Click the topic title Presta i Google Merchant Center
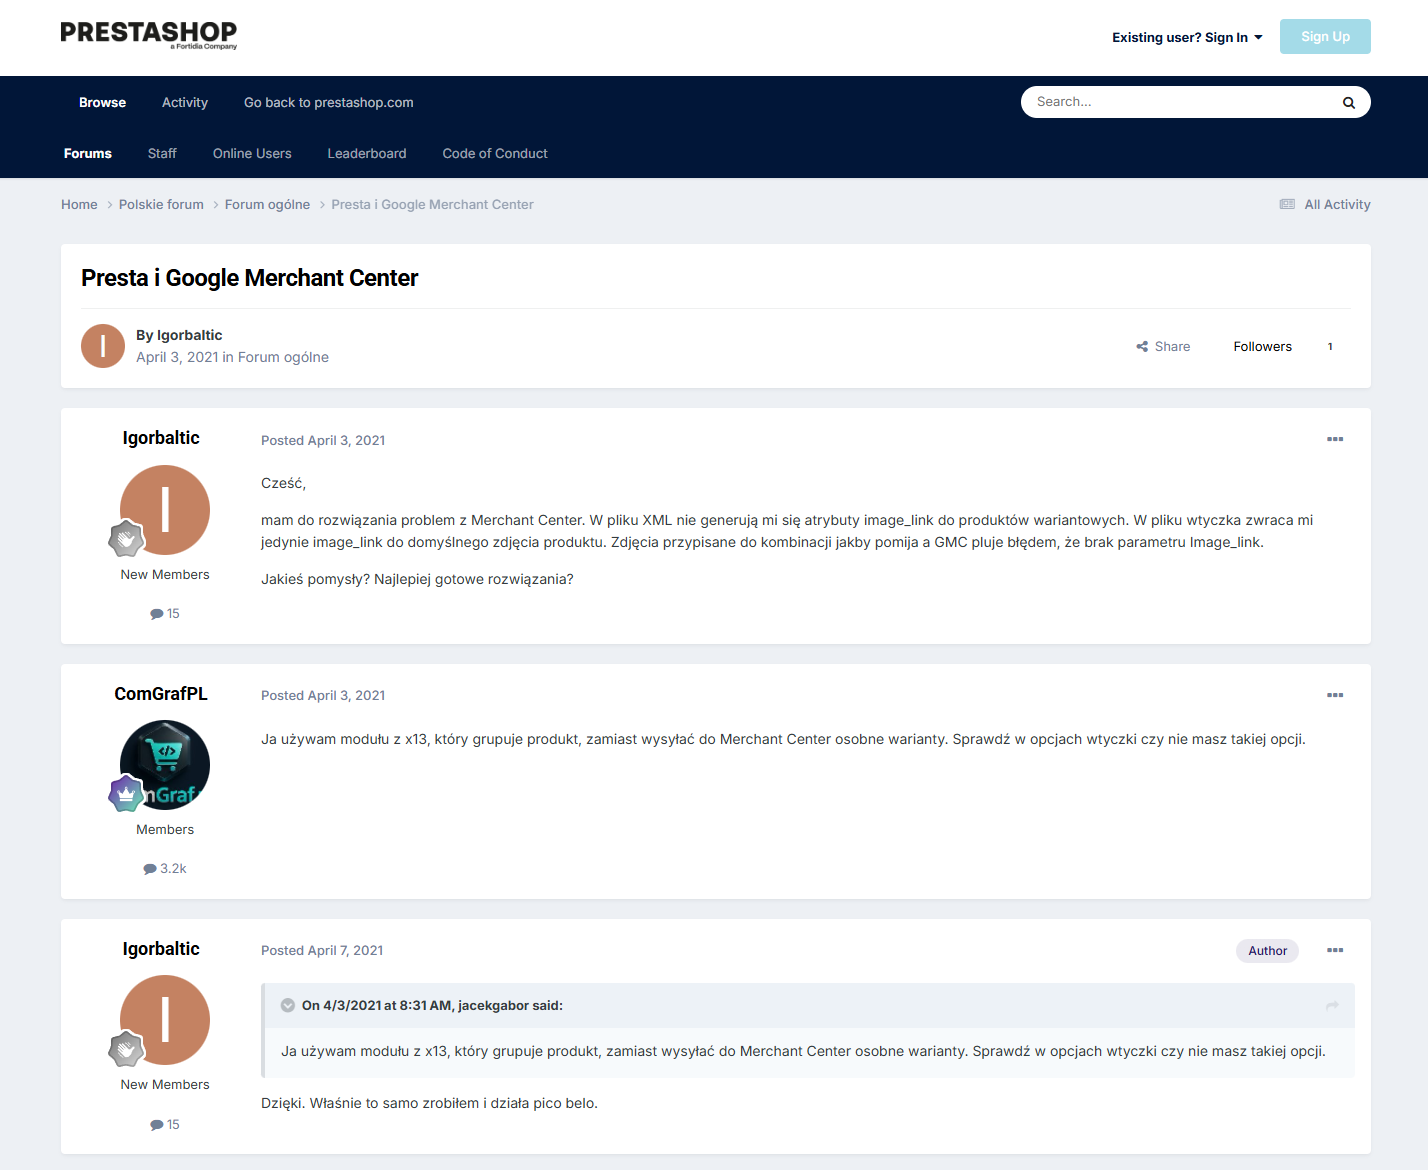The width and height of the screenshot is (1428, 1170). pos(250,278)
